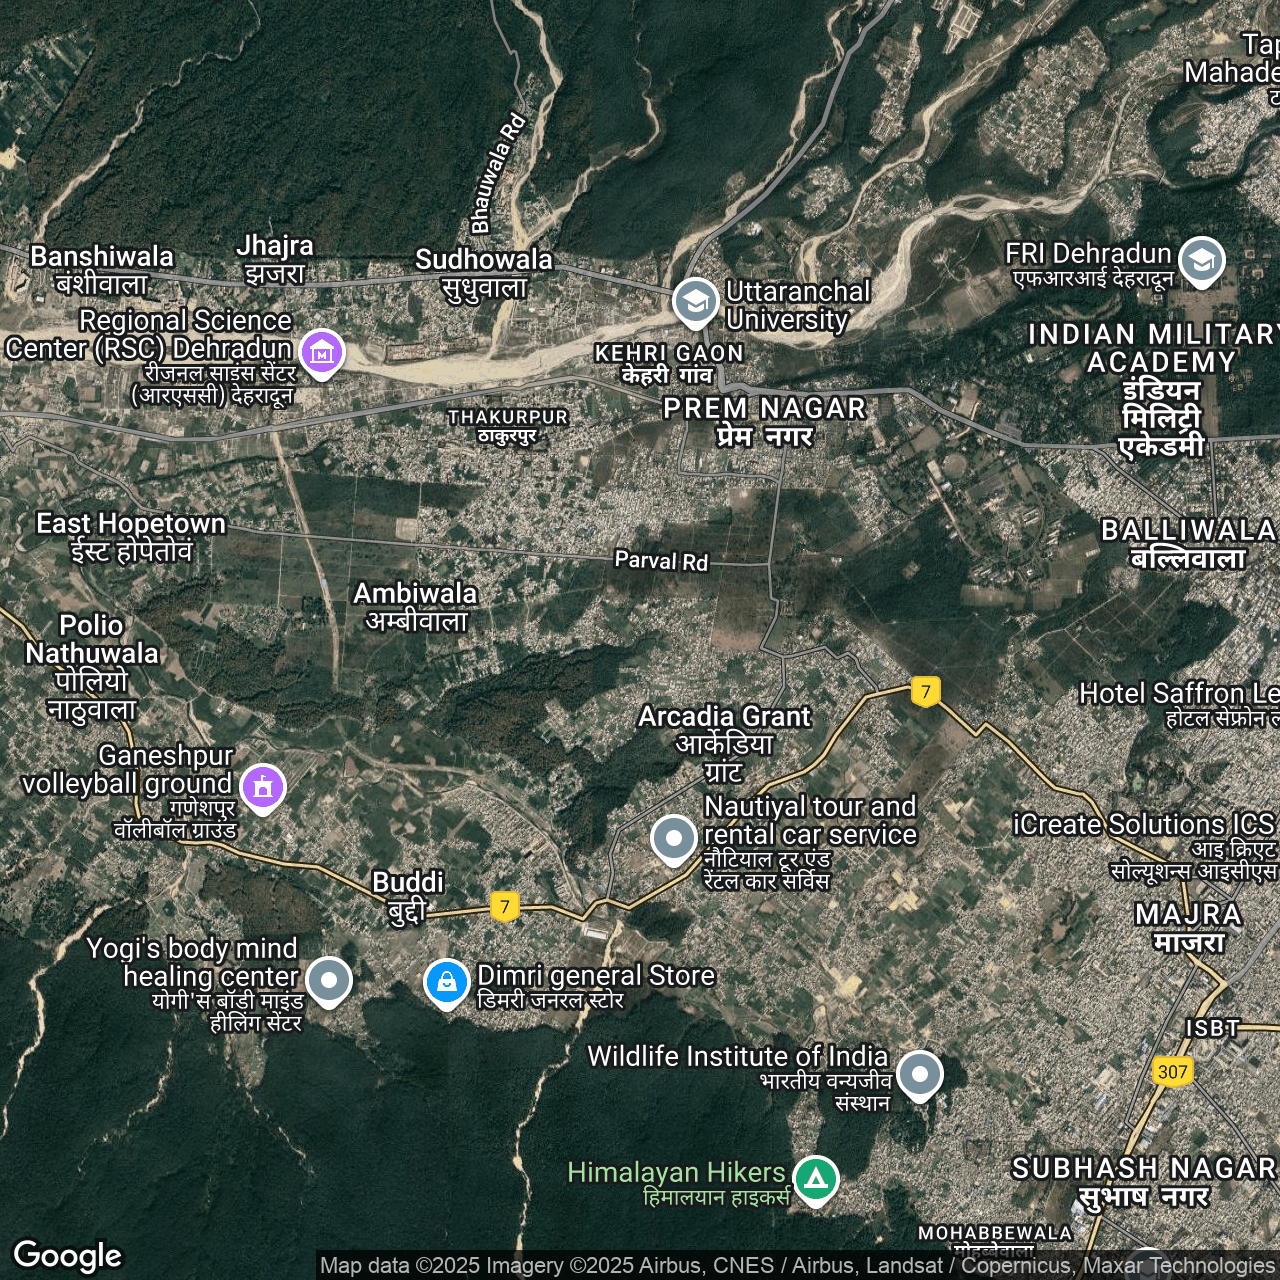The width and height of the screenshot is (1280, 1280).
Task: Click the Uttaranchal University marker pin
Action: tap(695, 301)
